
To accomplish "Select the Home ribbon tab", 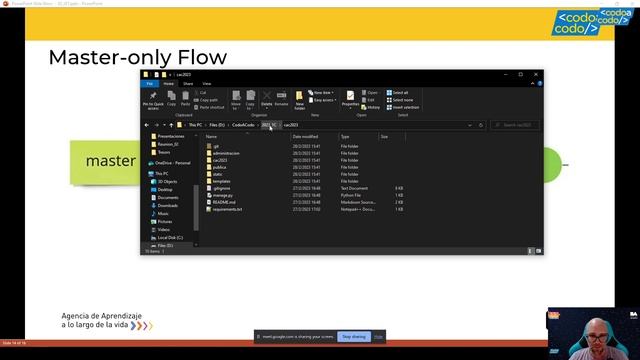I will tap(169, 84).
